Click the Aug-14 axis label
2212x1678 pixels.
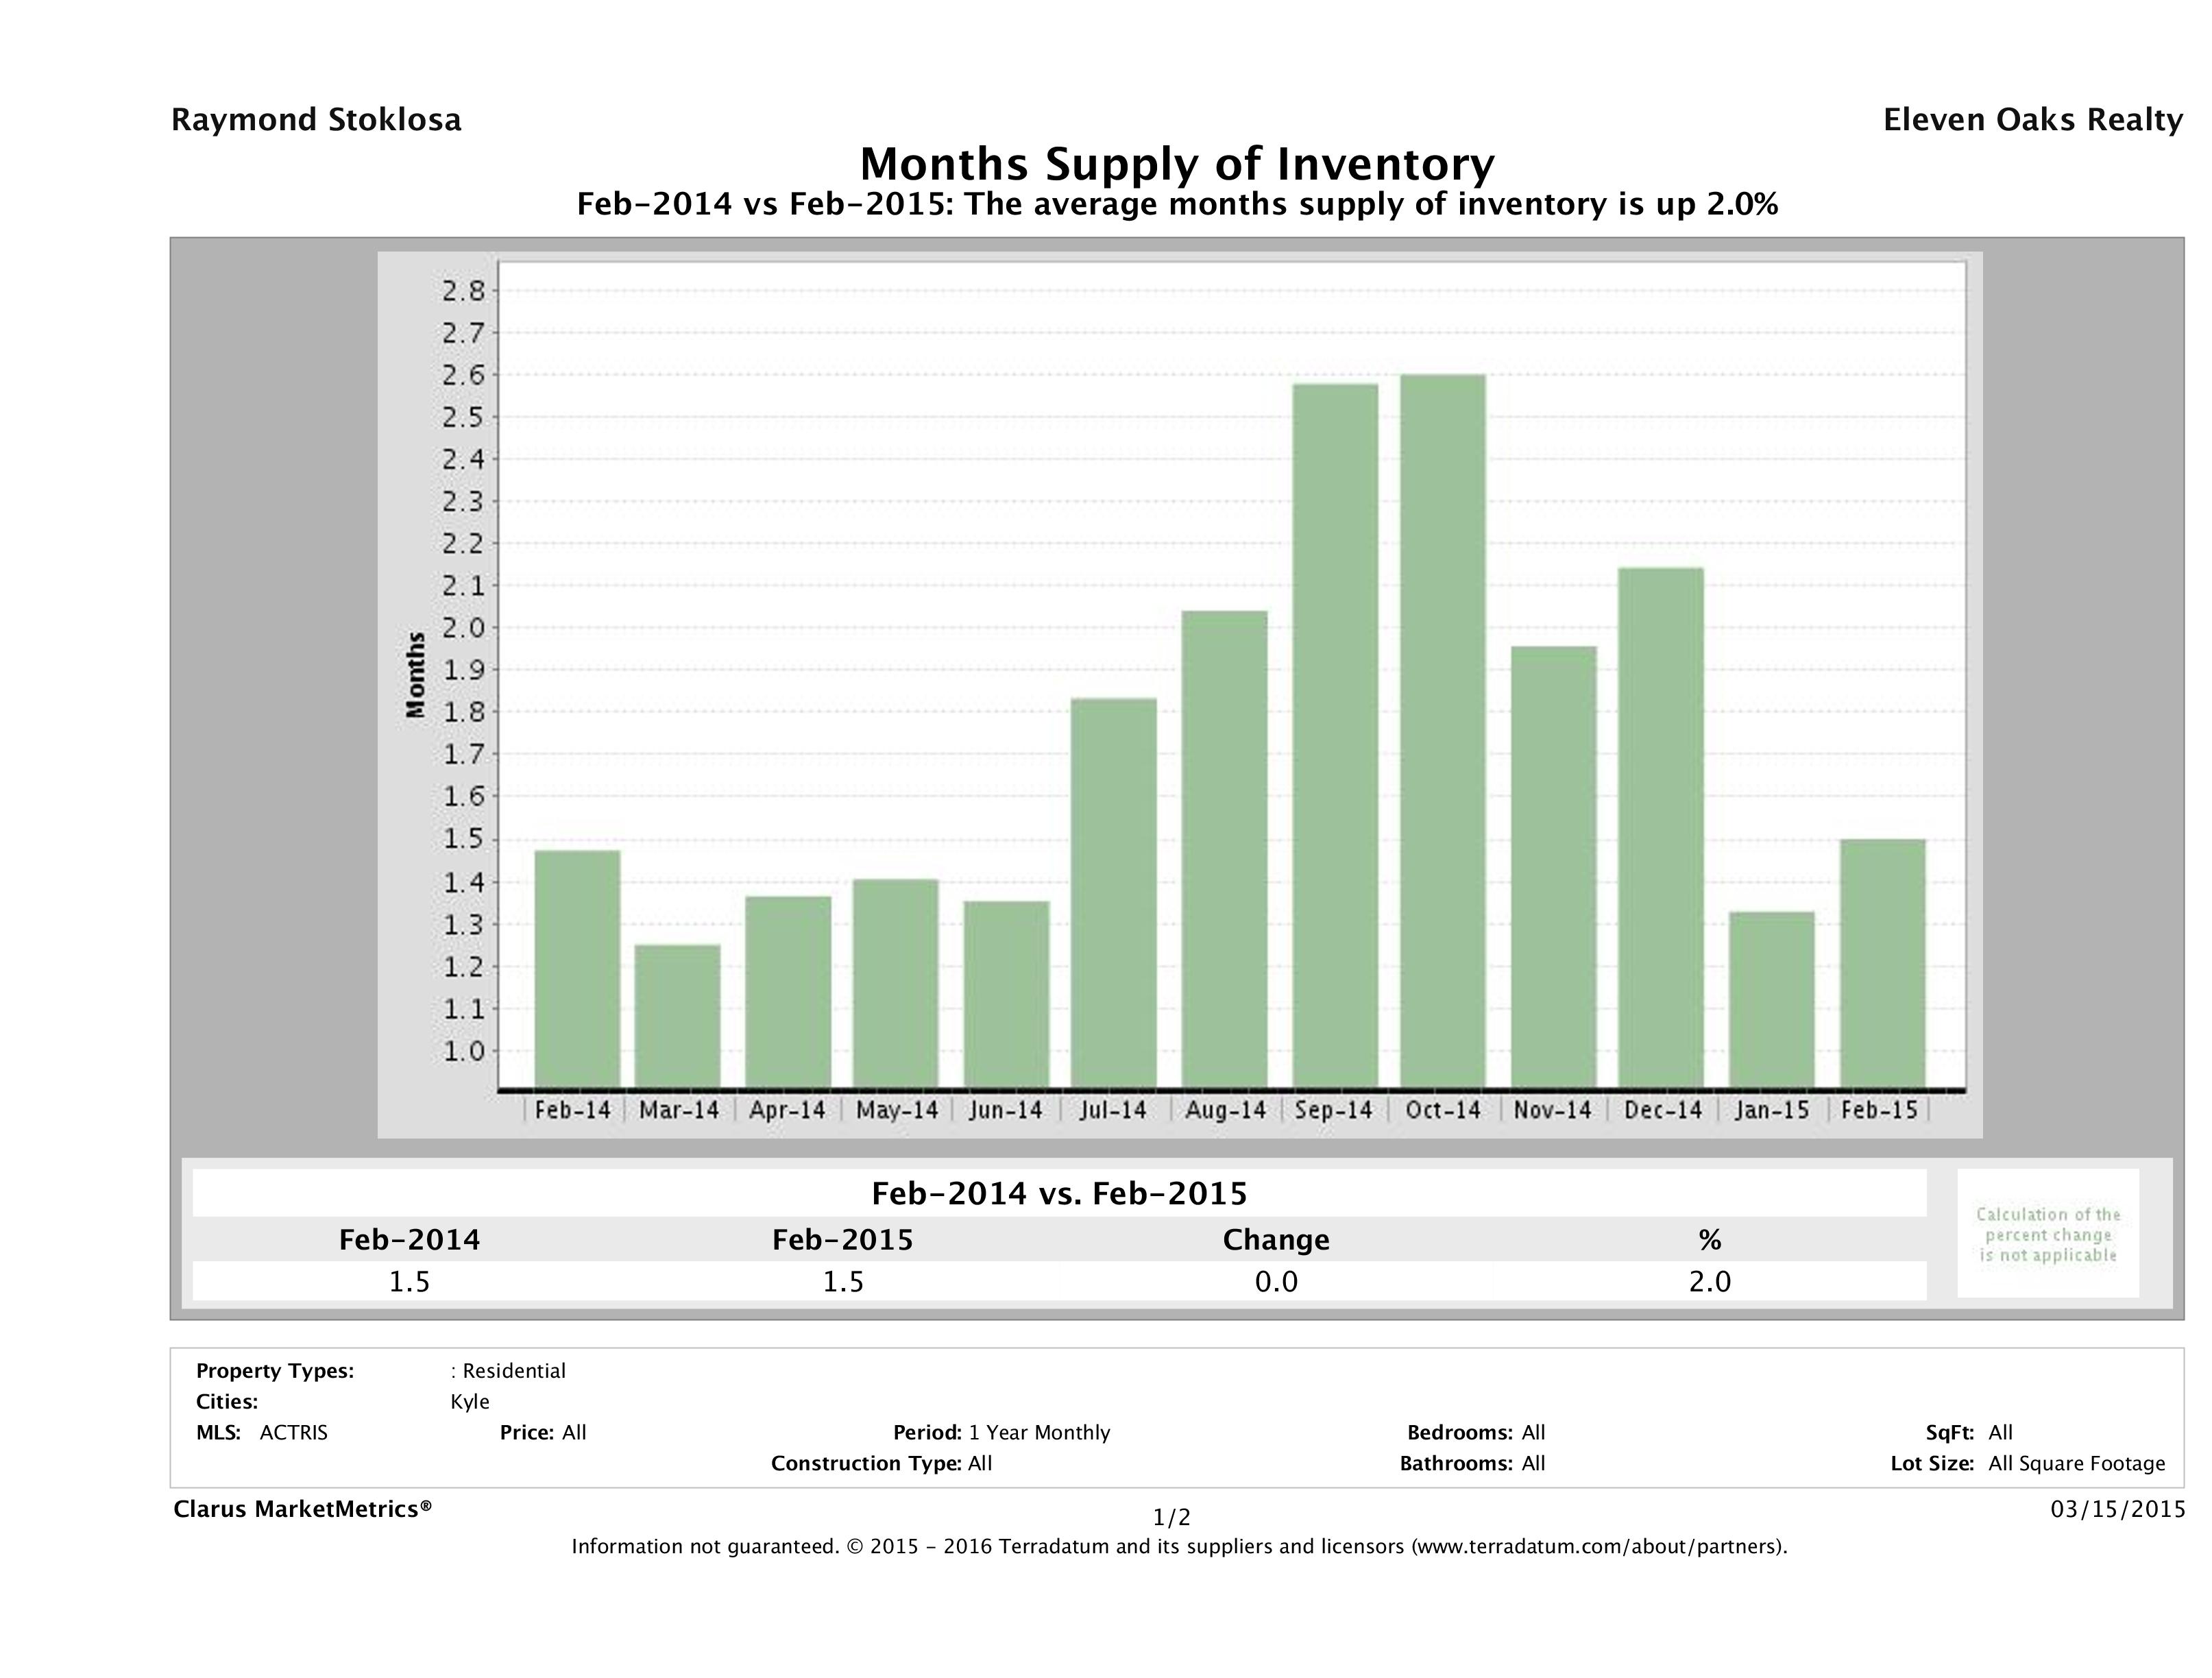coord(1225,1110)
